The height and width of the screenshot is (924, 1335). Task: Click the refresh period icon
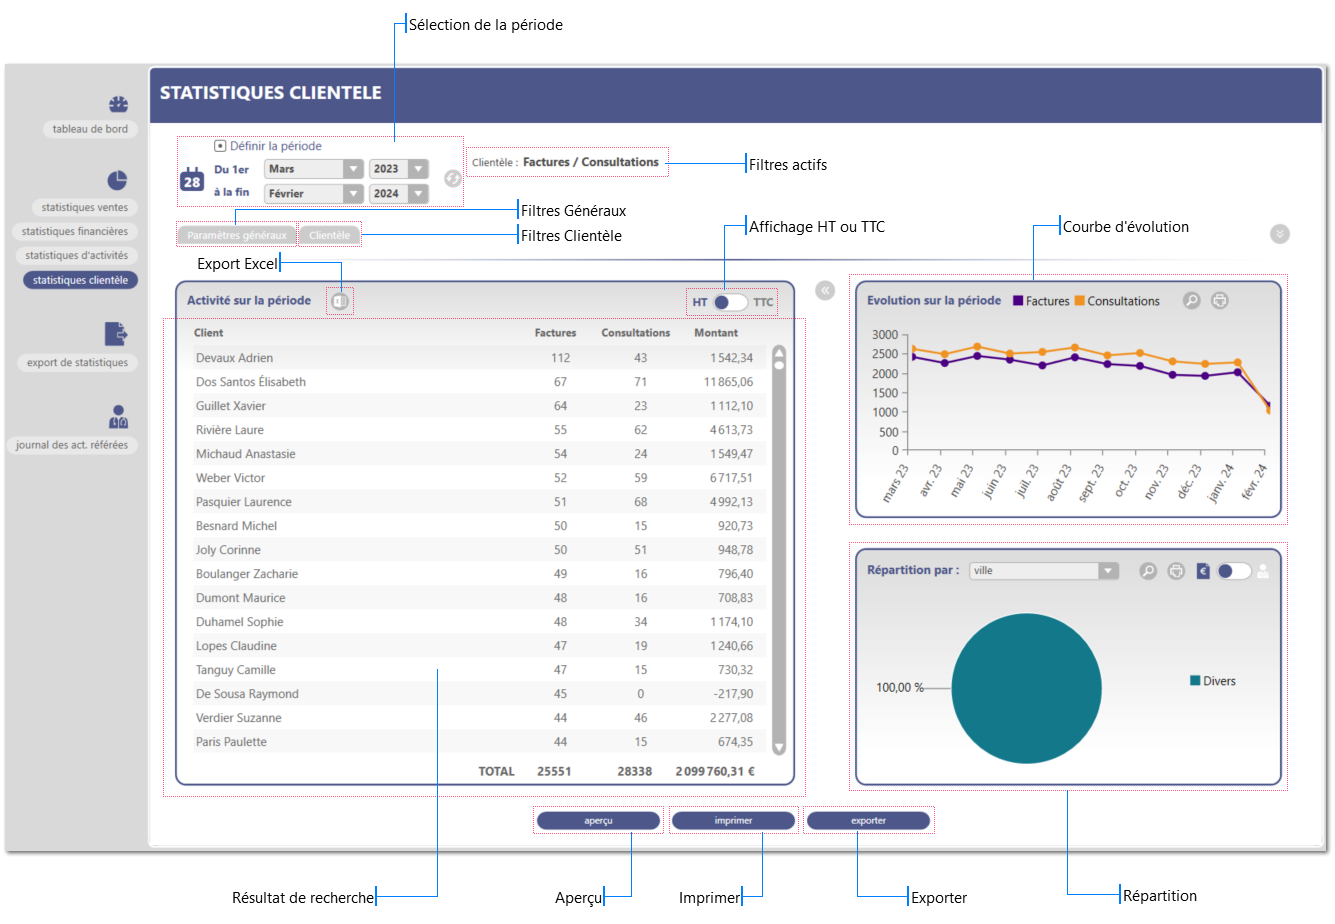tap(453, 178)
